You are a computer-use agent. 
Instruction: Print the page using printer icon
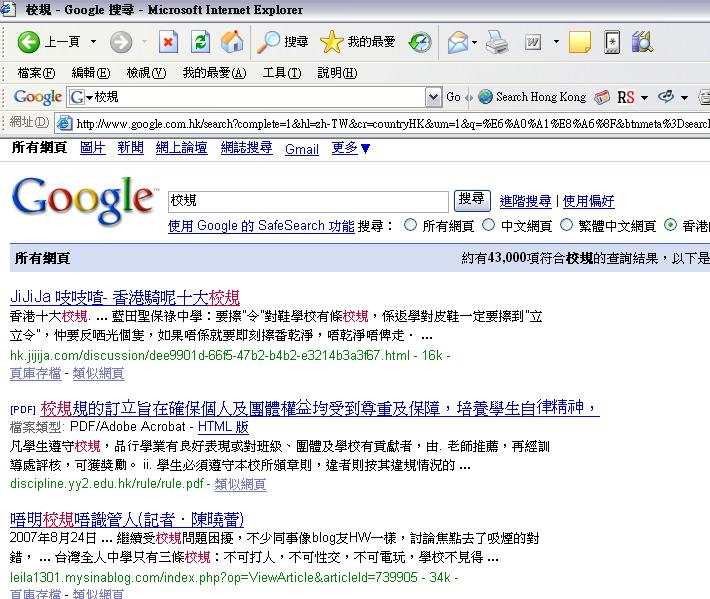(x=497, y=42)
